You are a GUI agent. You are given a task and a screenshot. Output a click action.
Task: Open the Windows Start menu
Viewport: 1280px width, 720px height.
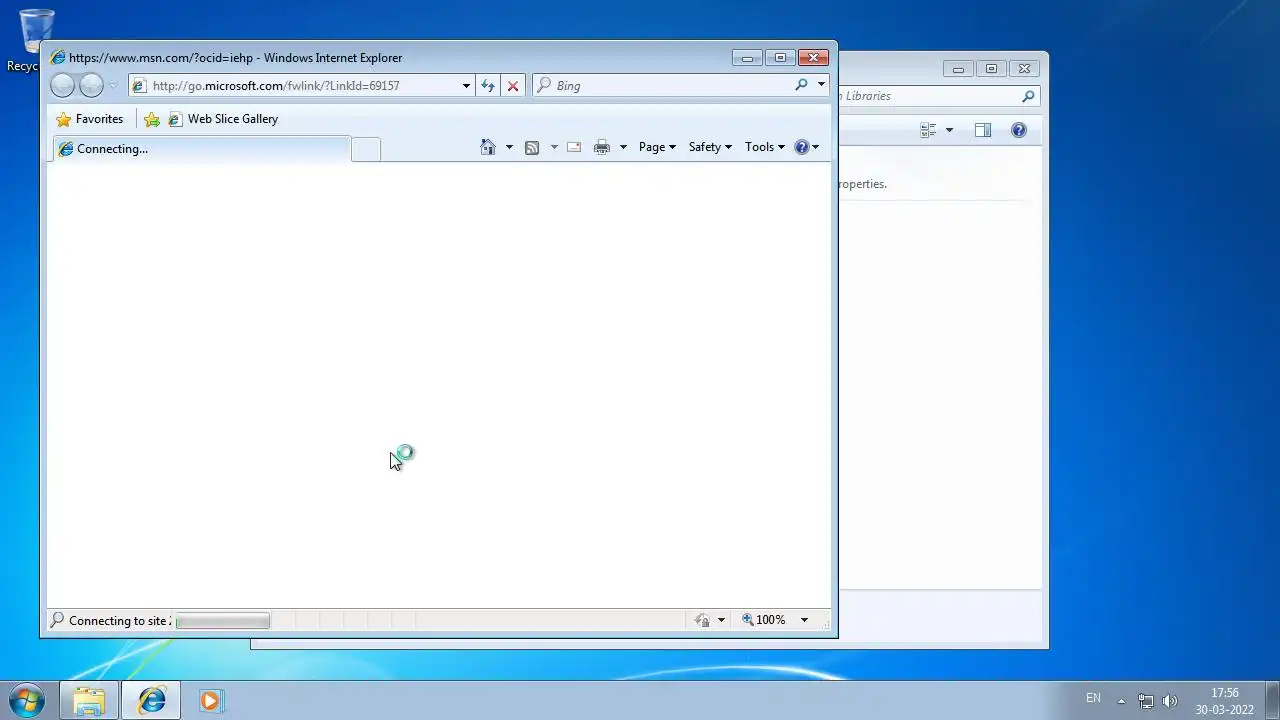pyautogui.click(x=27, y=700)
